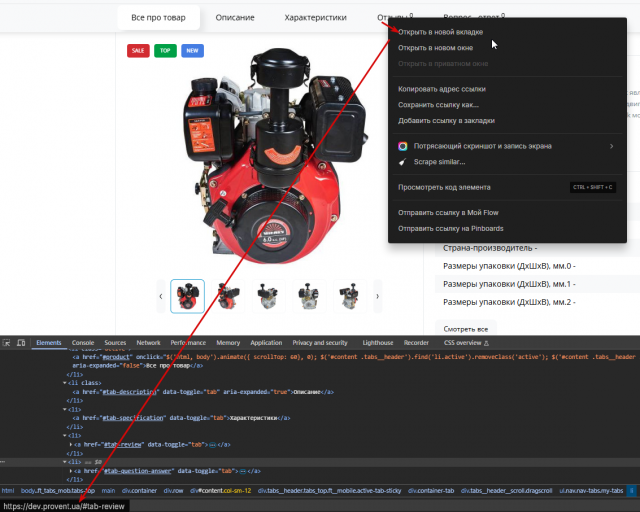Viewport: 640px width, 512px height.
Task: Click the CSS overview experiment flask icon
Action: pyautogui.click(x=486, y=343)
